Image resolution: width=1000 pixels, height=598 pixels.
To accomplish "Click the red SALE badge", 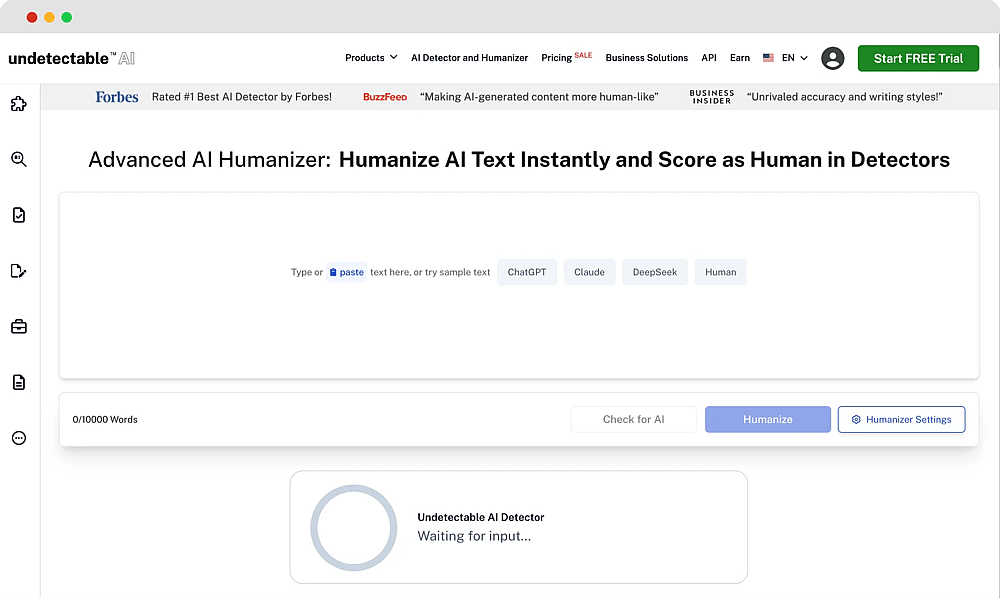I will point(583,55).
